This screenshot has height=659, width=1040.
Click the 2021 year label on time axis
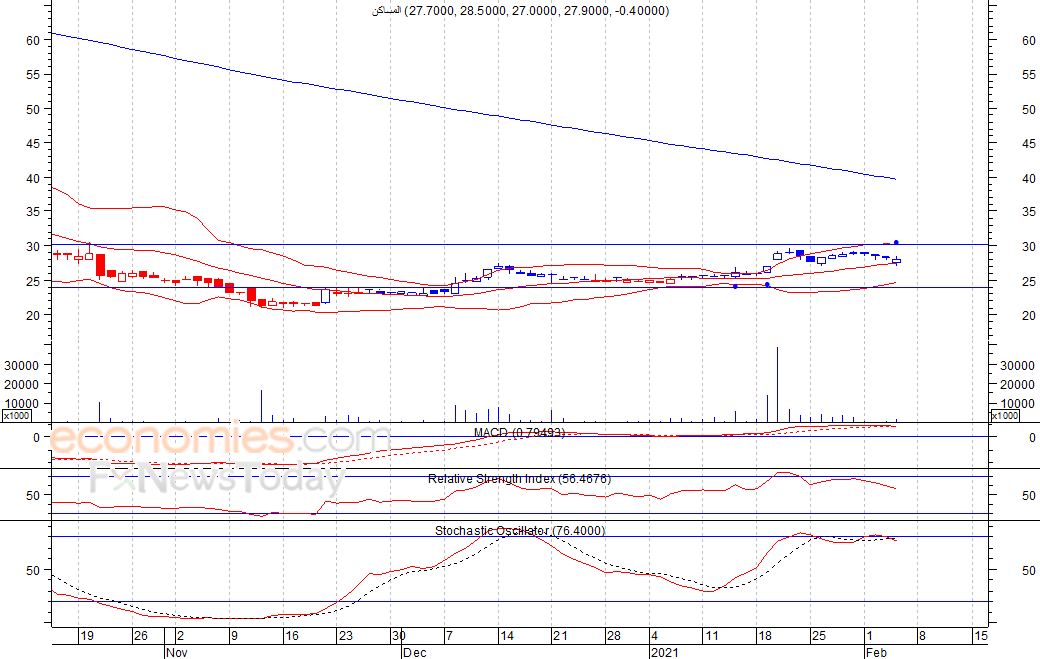pyautogui.click(x=665, y=652)
